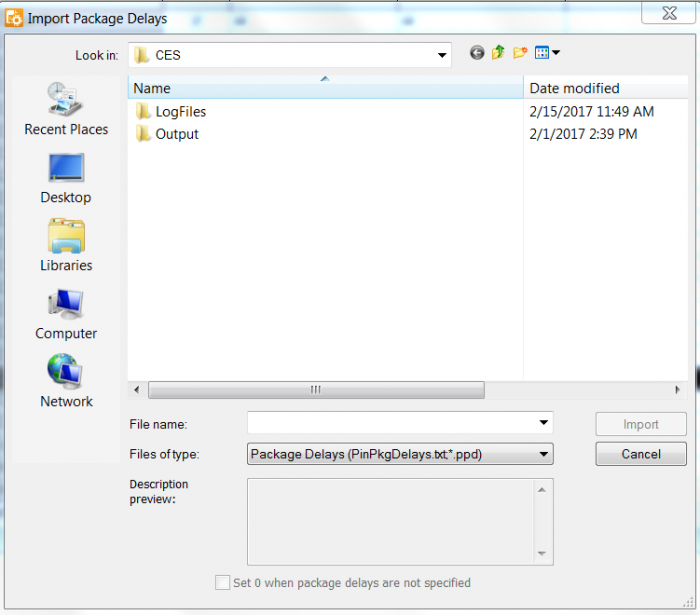Open the View Menu icon
Viewport: 700px width, 615px height.
coord(542,53)
